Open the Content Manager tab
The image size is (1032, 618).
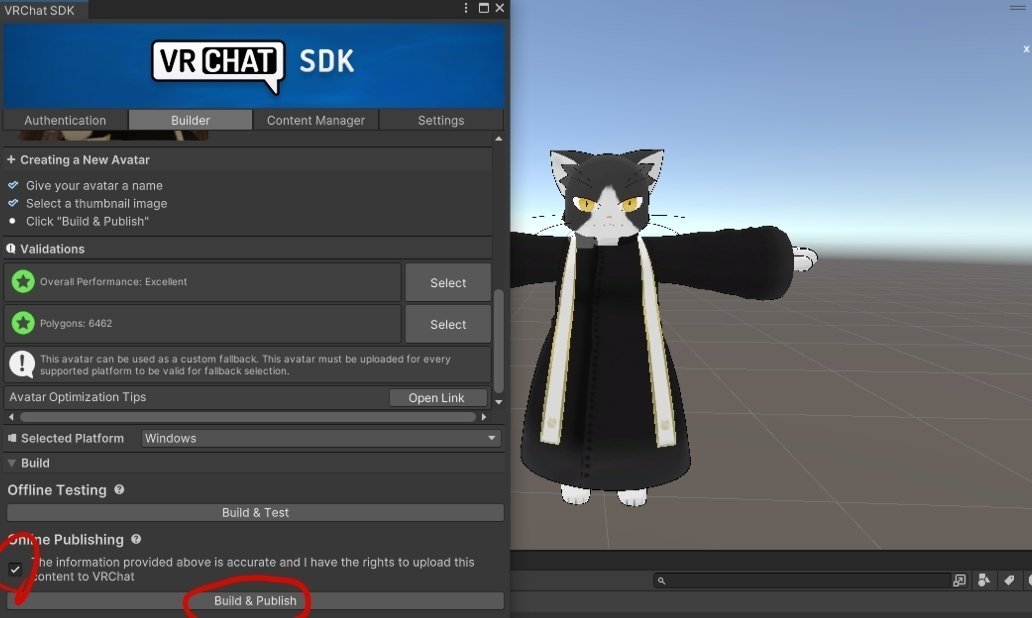tap(315, 120)
